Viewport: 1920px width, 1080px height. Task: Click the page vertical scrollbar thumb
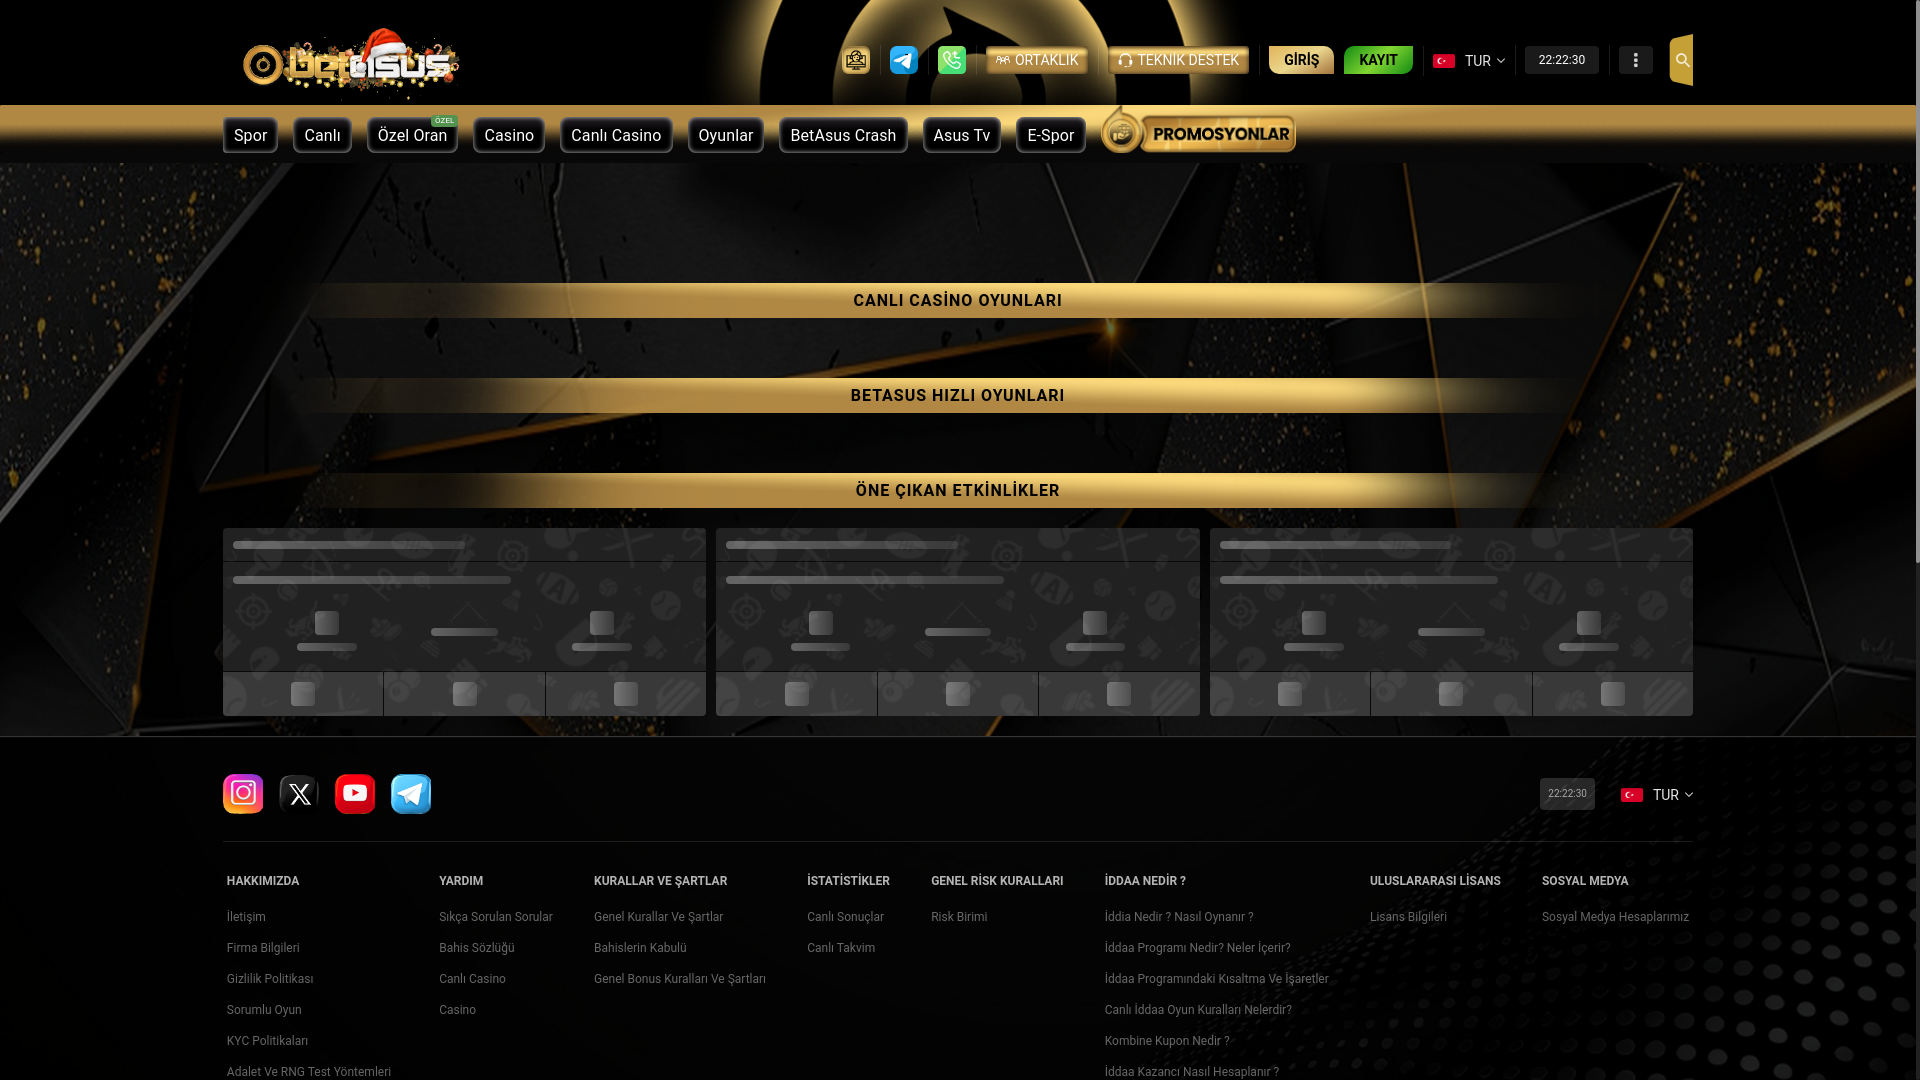1918,280
